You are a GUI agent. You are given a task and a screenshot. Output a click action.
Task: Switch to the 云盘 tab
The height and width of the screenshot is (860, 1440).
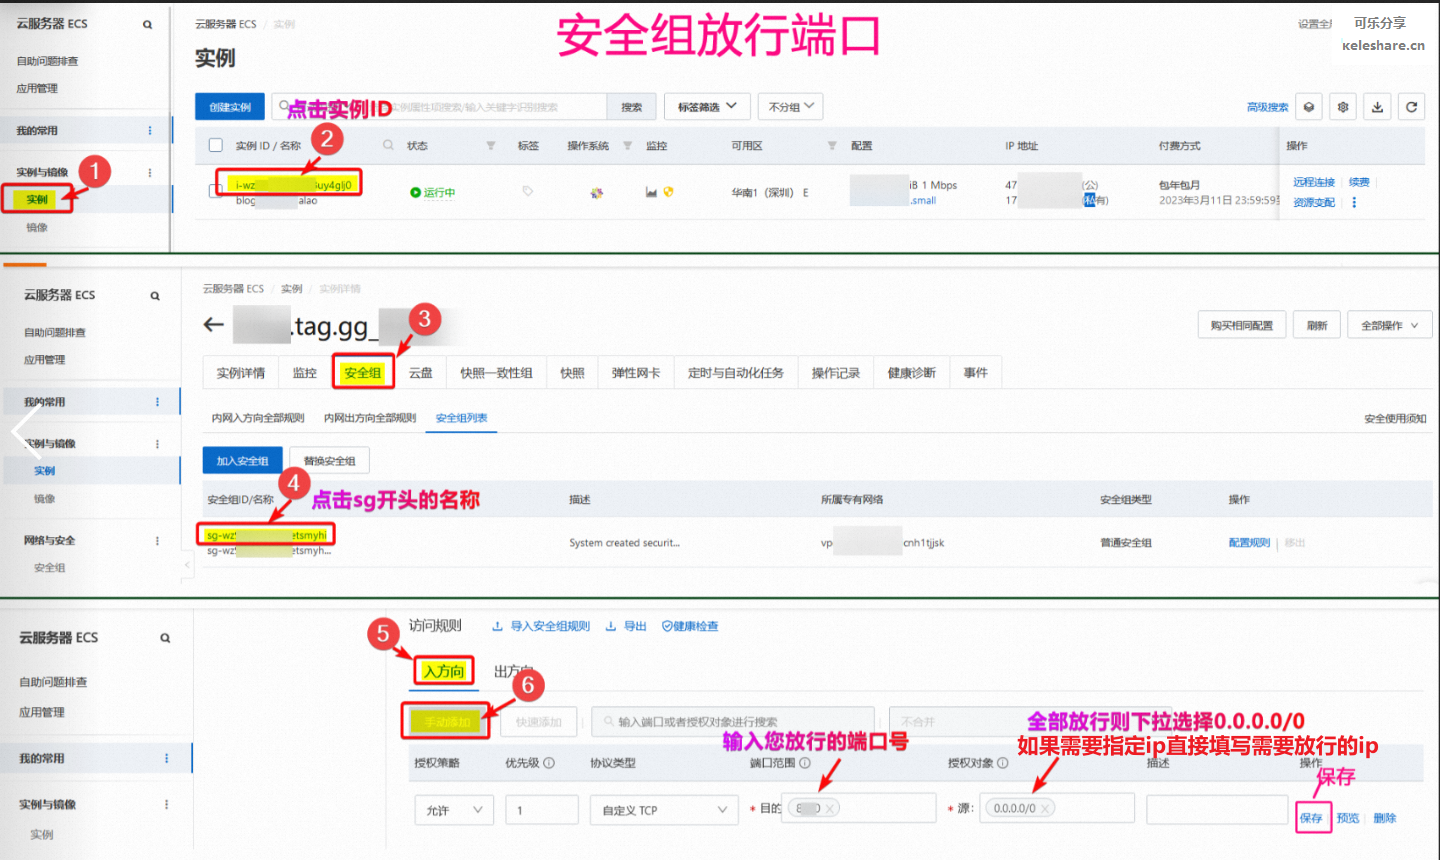421,373
